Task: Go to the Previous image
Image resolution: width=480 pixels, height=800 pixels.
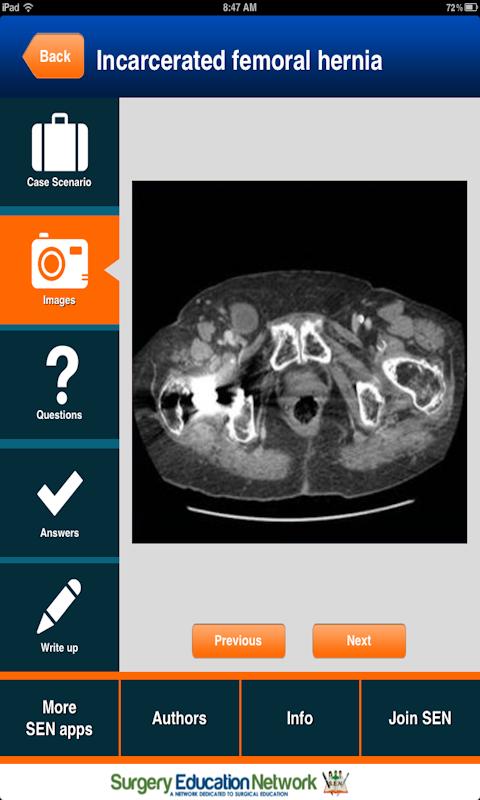Action: [238, 641]
